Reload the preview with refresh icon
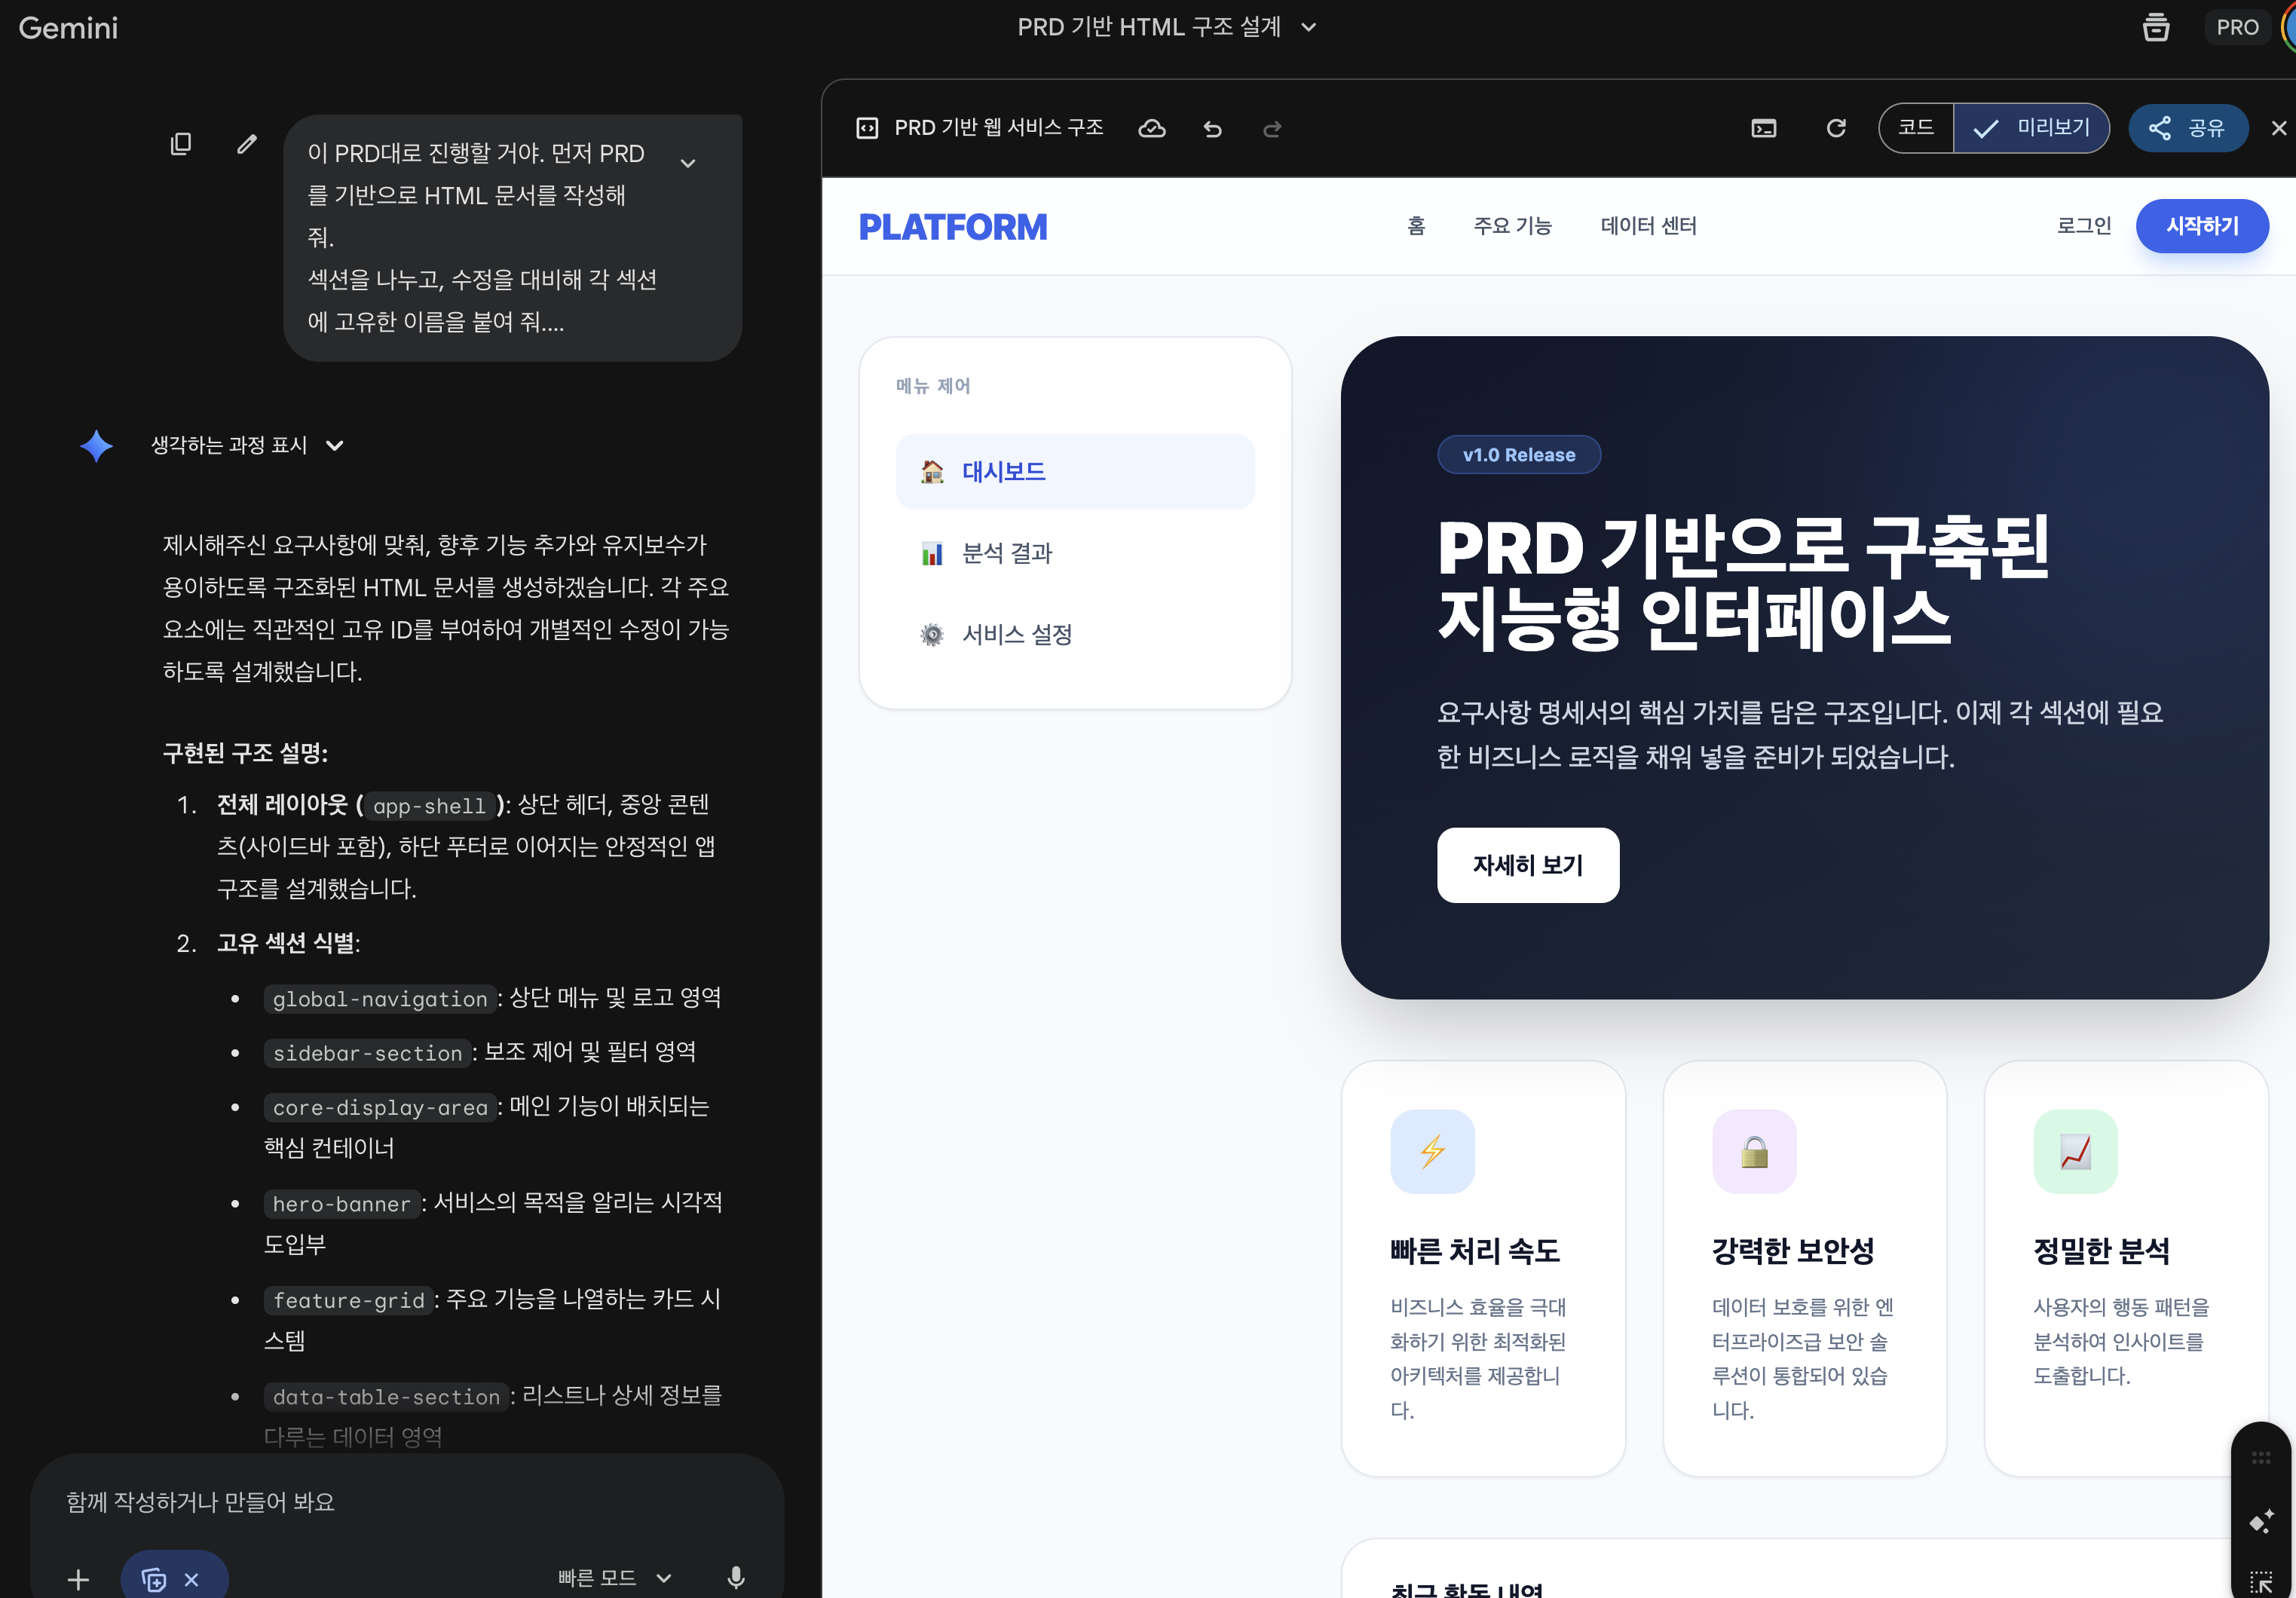 (1836, 128)
